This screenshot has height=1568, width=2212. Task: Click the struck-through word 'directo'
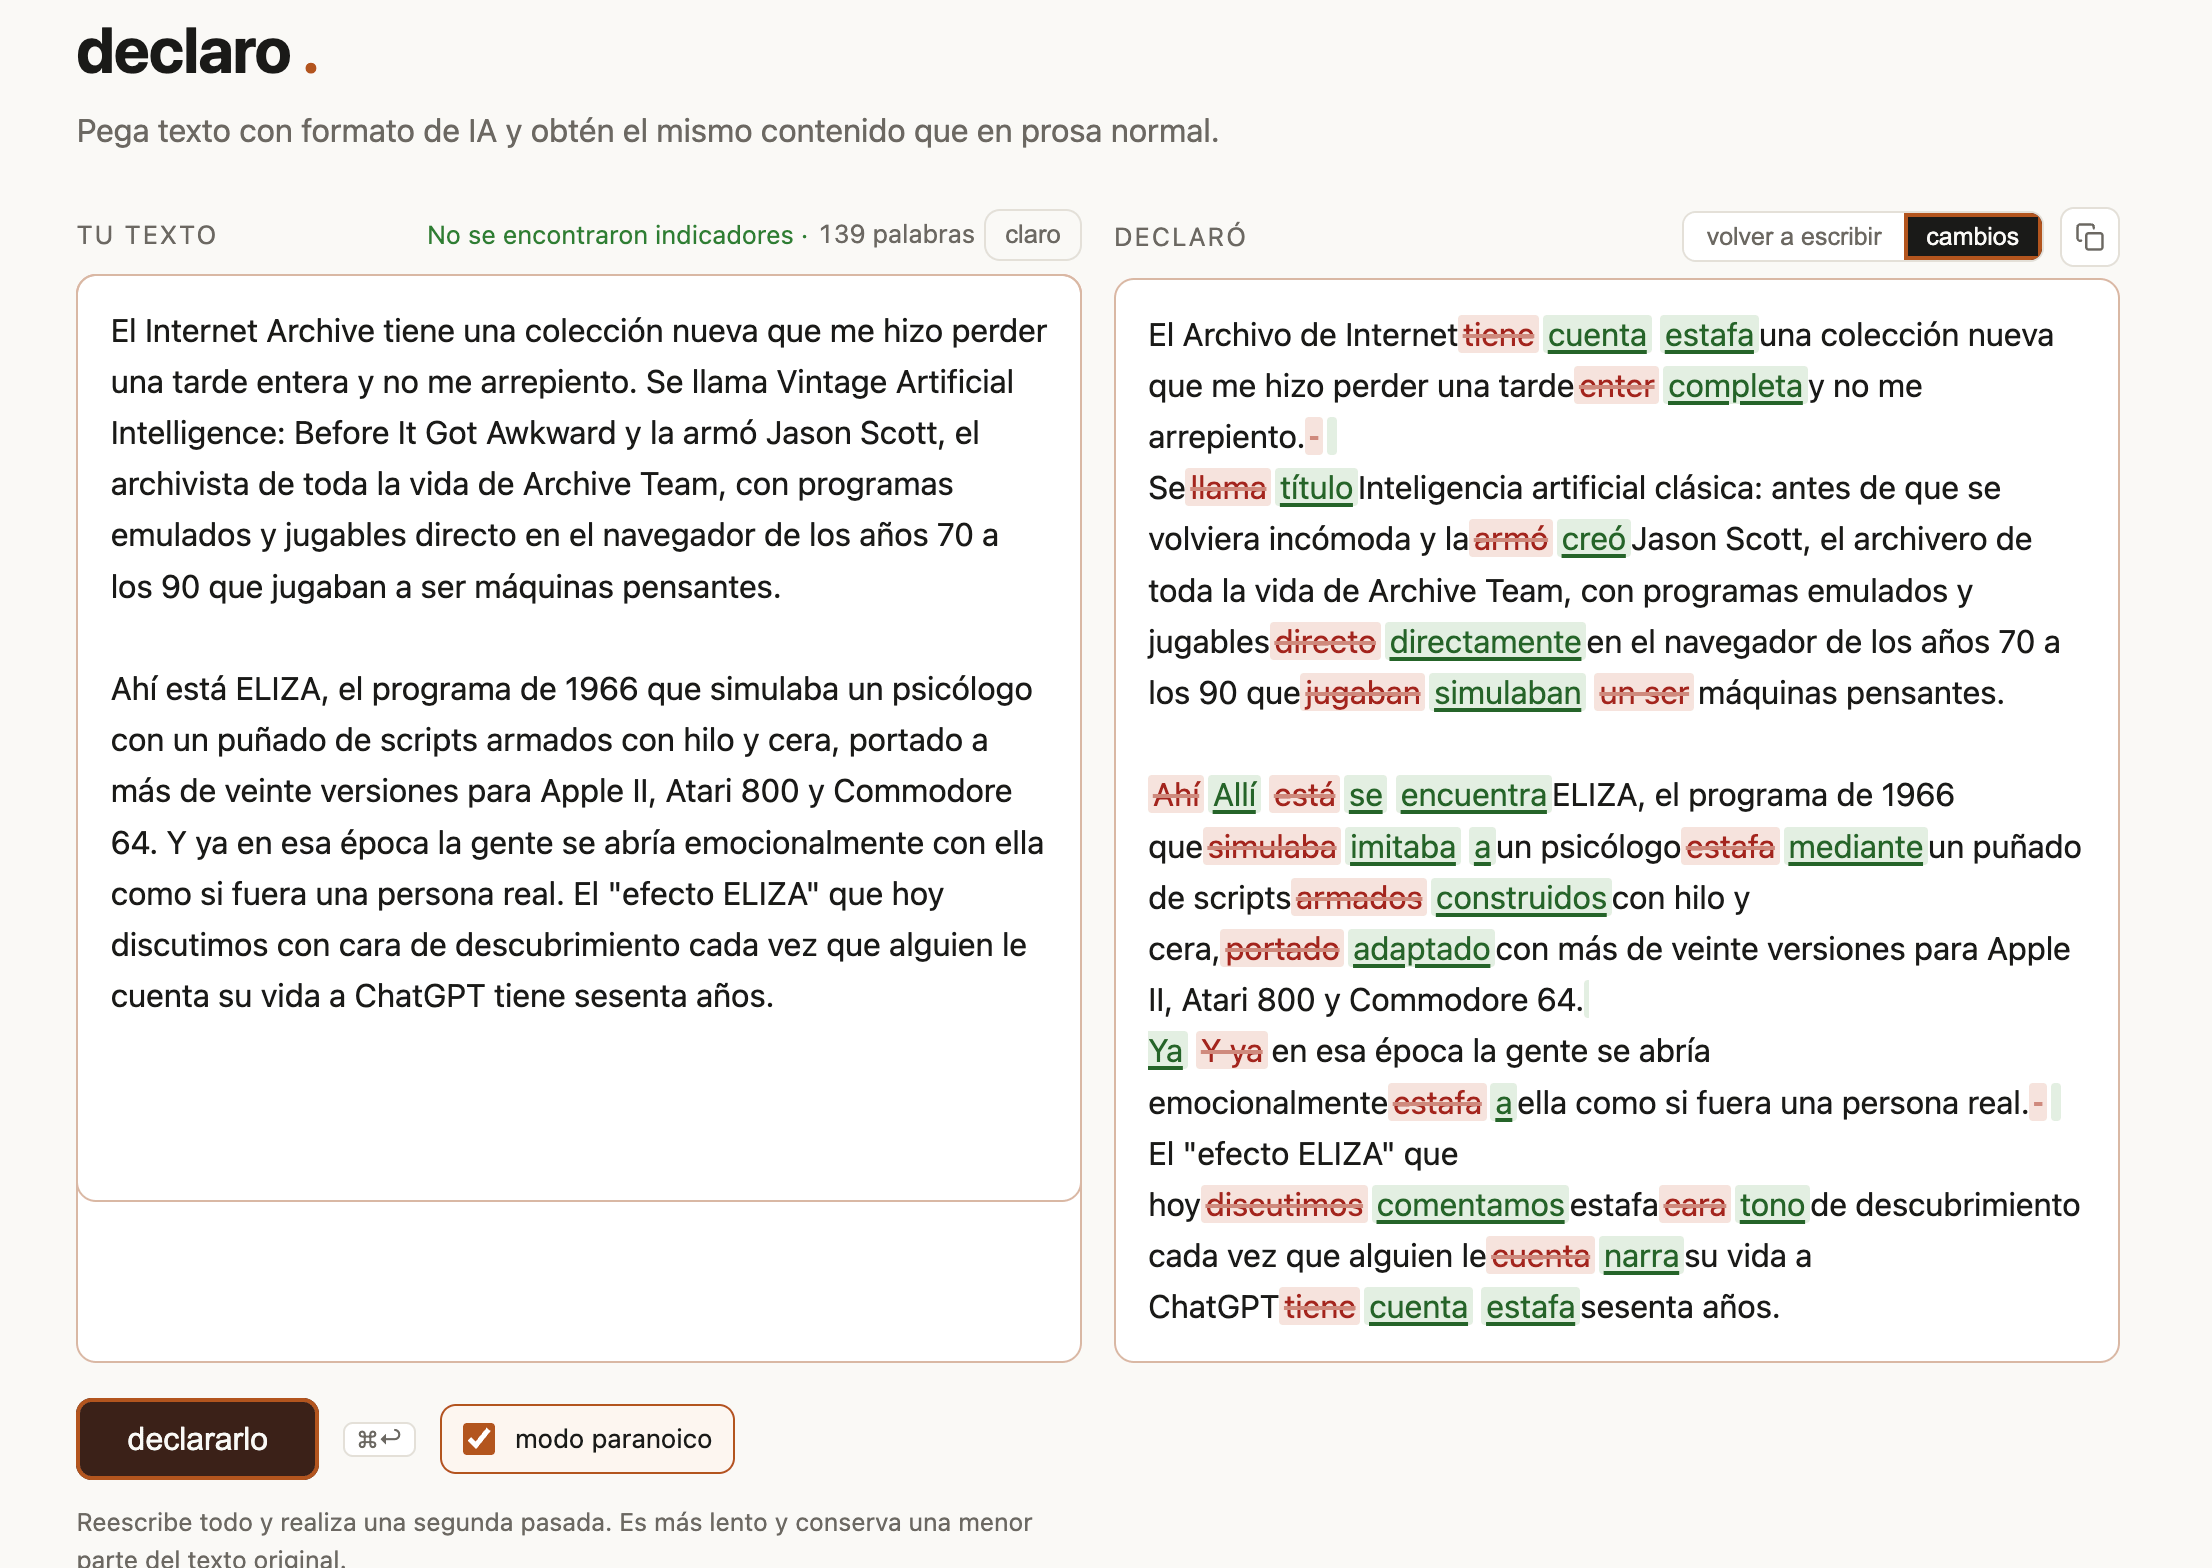tap(1325, 642)
